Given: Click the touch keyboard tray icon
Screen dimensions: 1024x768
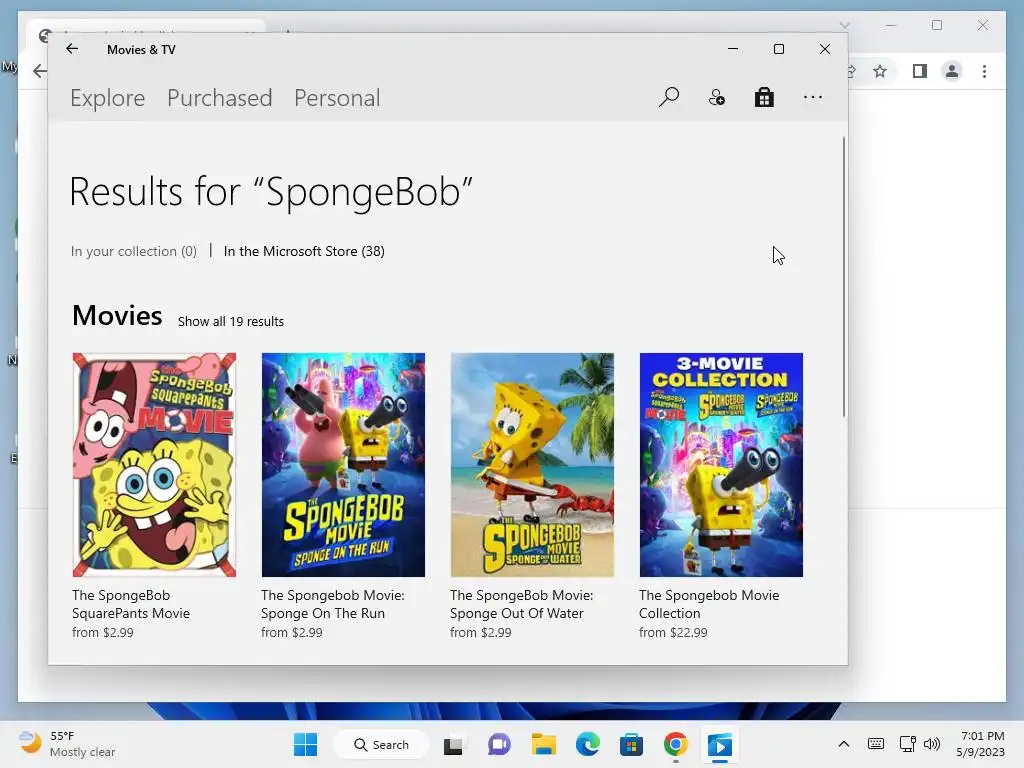Looking at the screenshot, I should (876, 744).
